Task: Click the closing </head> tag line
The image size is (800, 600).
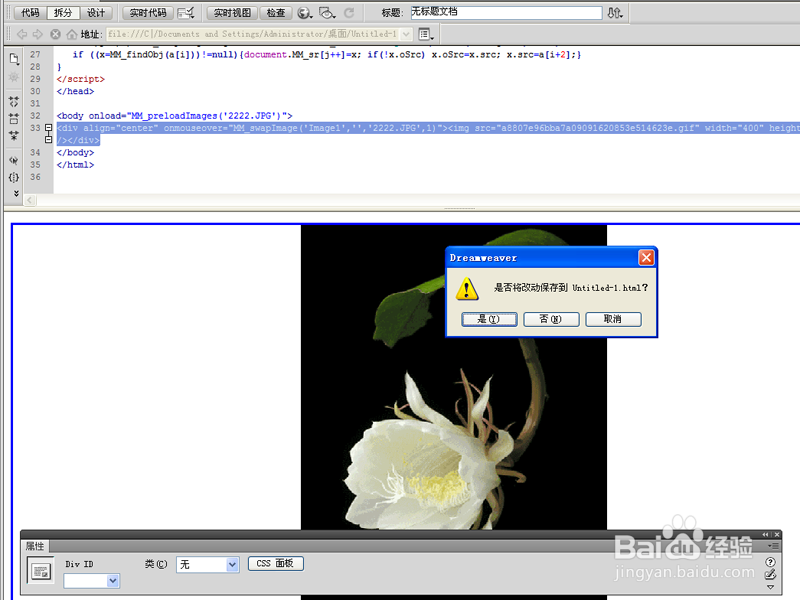Action: (x=75, y=91)
